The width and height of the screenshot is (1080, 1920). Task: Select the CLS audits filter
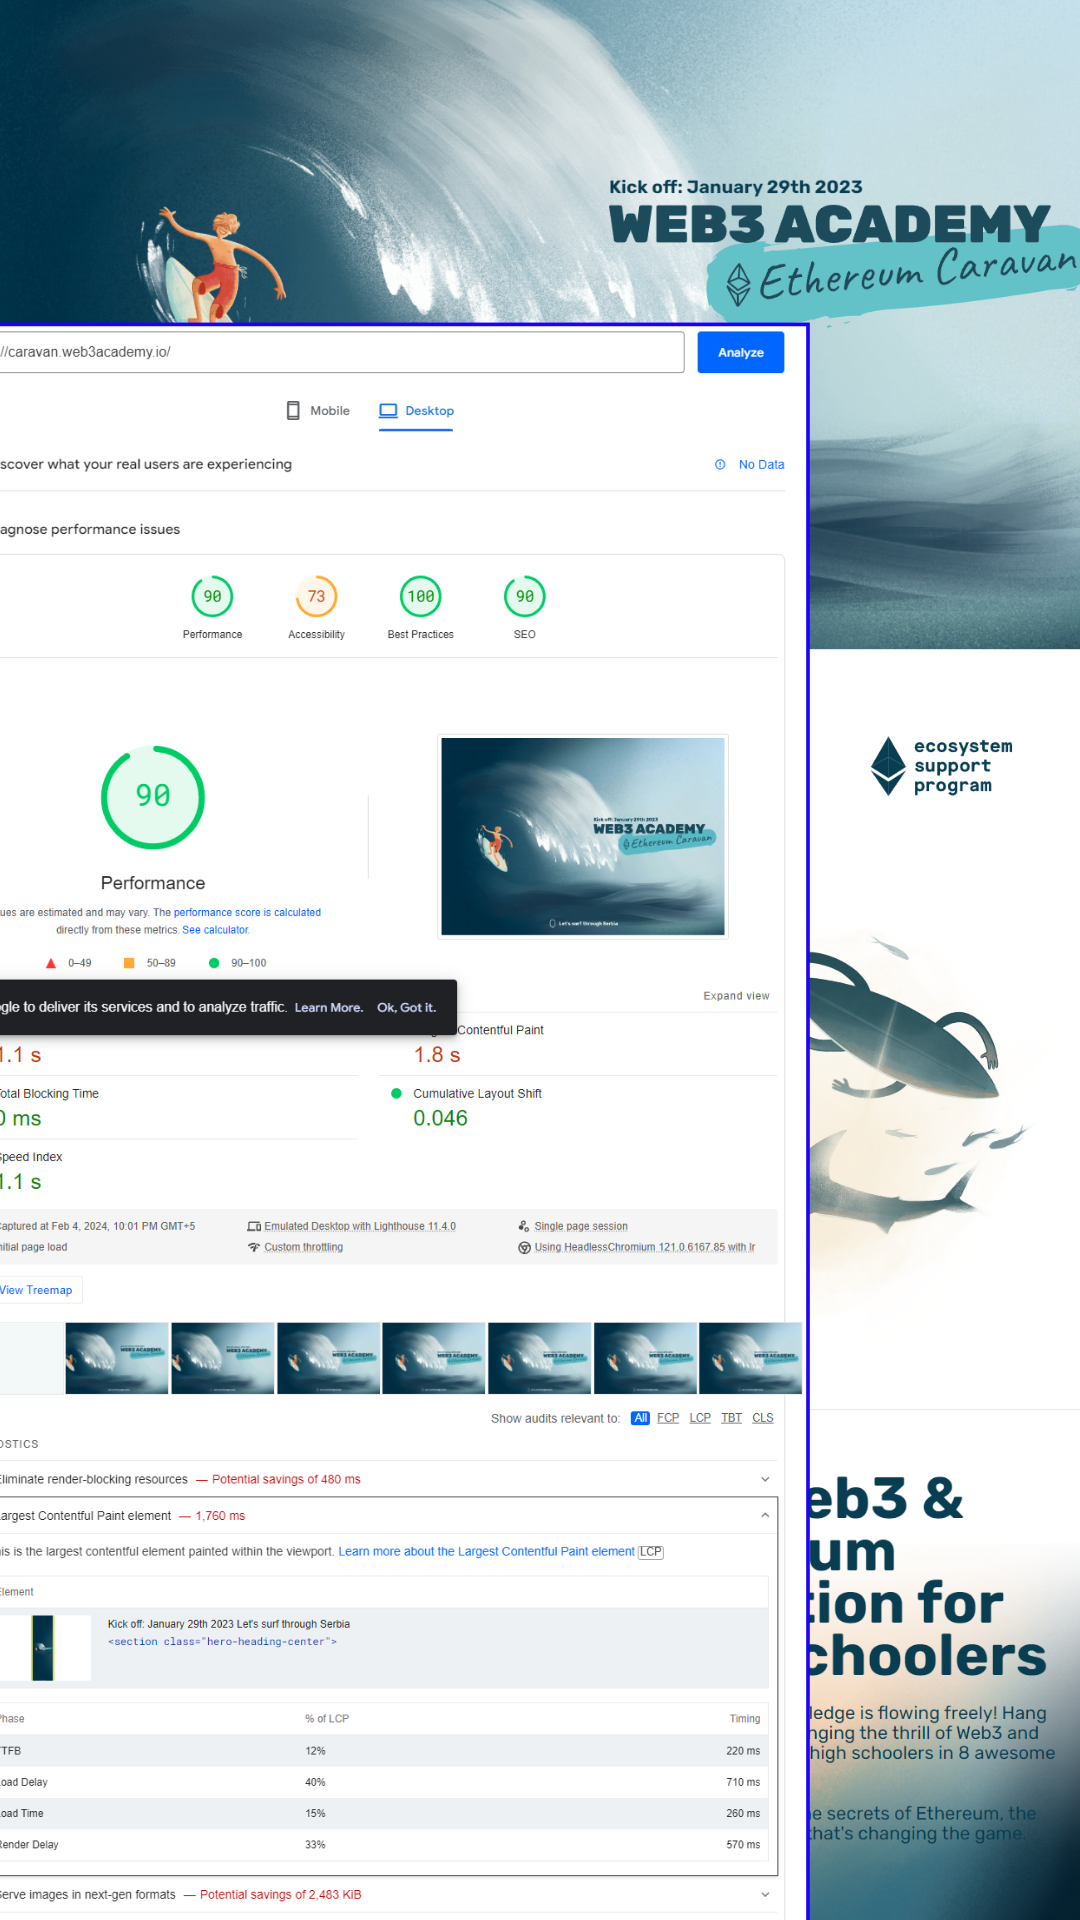click(763, 1418)
